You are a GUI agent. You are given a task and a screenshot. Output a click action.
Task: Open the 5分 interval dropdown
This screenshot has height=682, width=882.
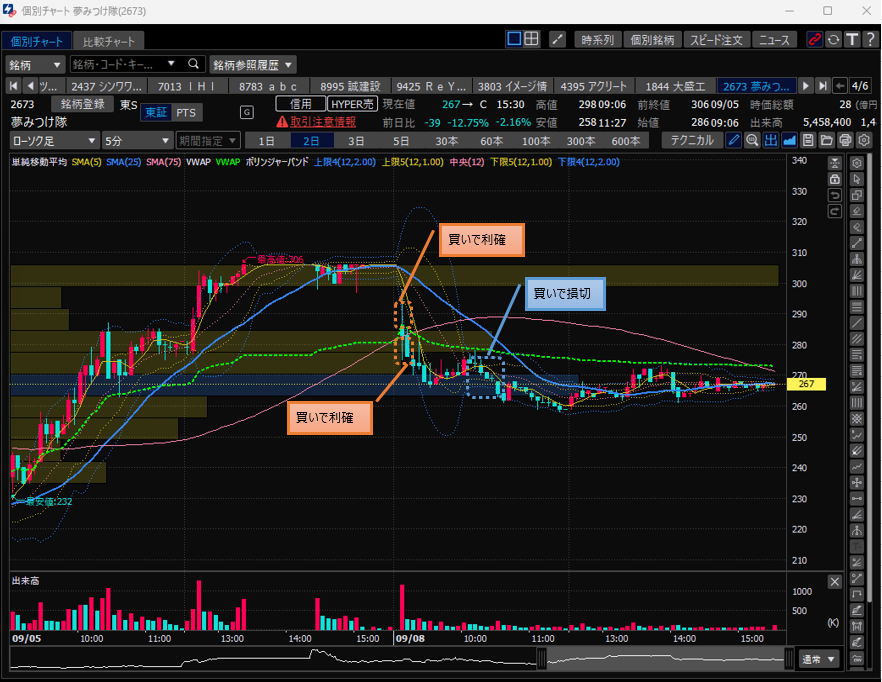tap(136, 141)
